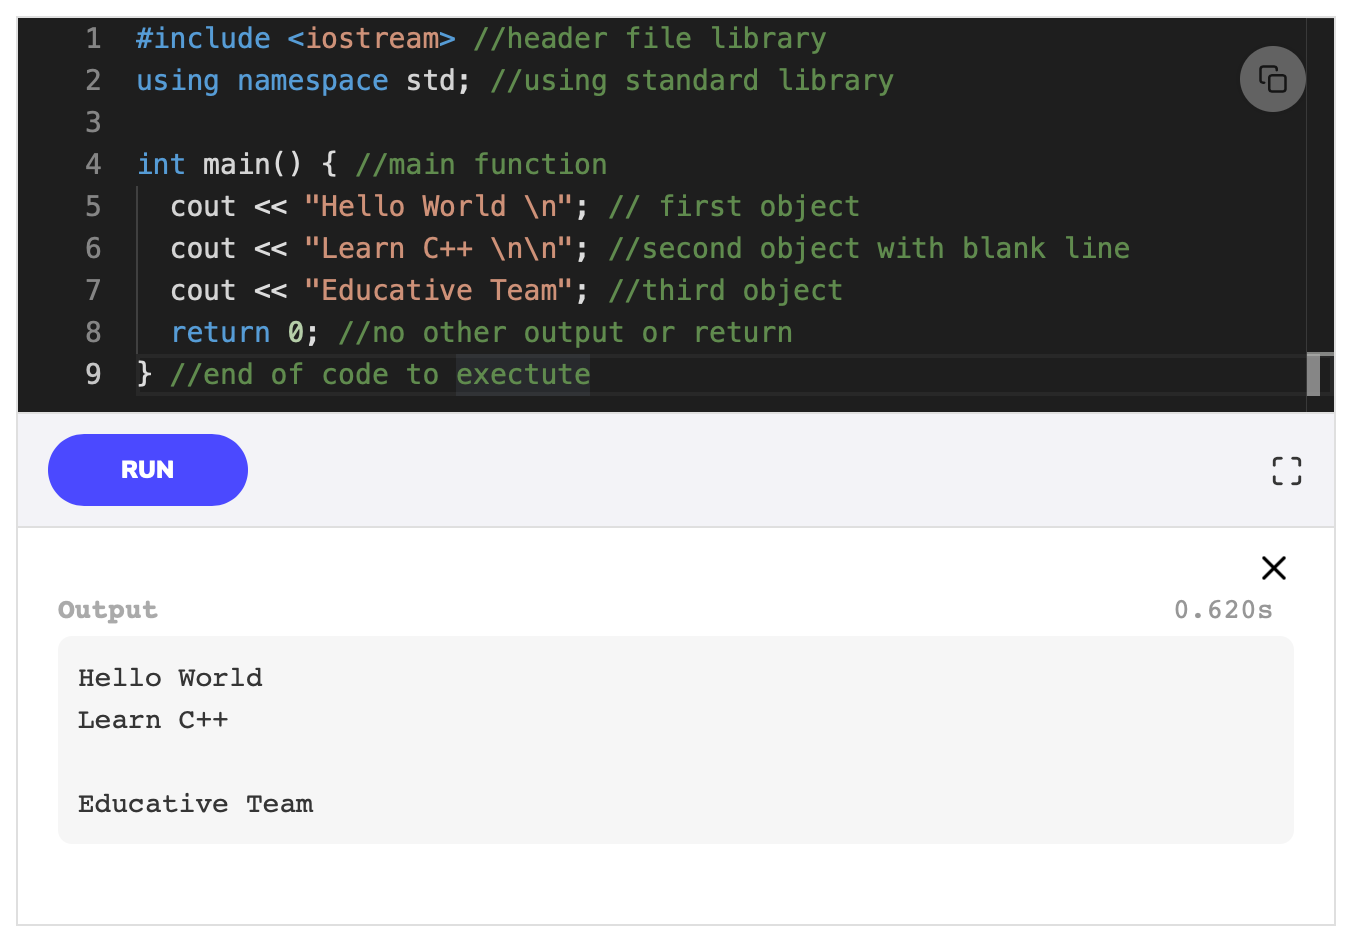Select Educative Team in the output area
This screenshot has width=1360, height=948.
(195, 803)
